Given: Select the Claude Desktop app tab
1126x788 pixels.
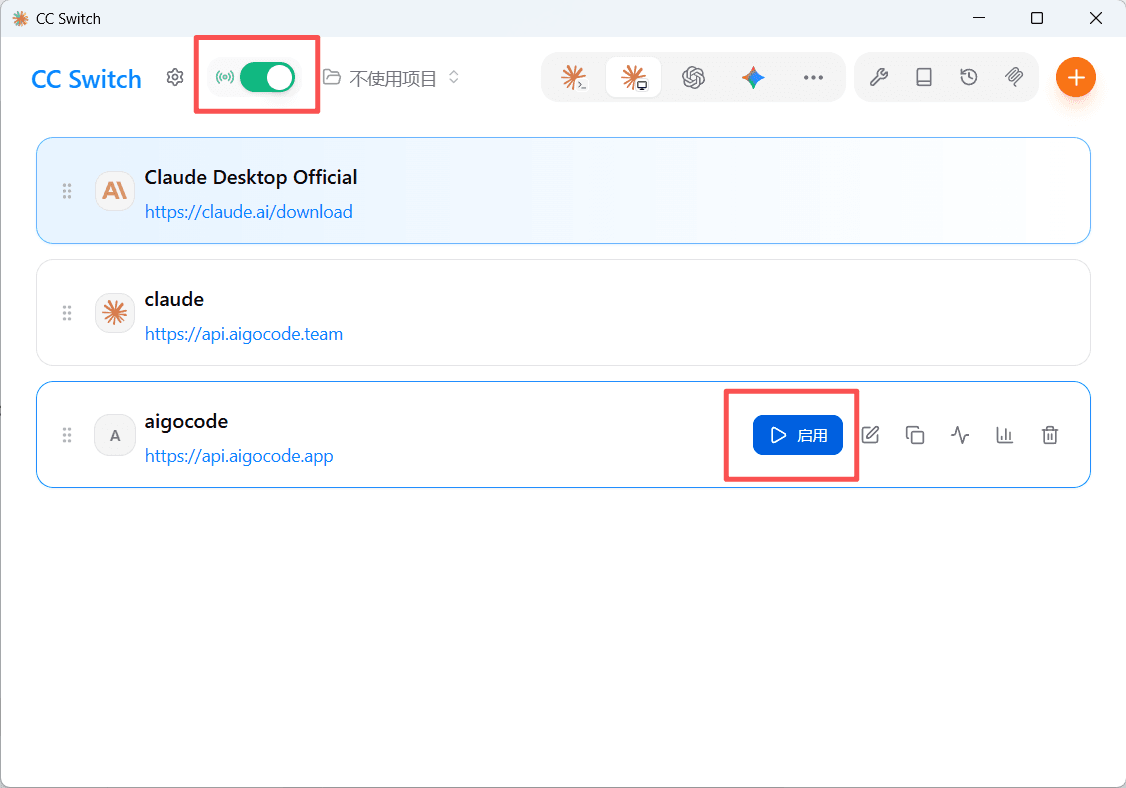Looking at the screenshot, I should [633, 77].
